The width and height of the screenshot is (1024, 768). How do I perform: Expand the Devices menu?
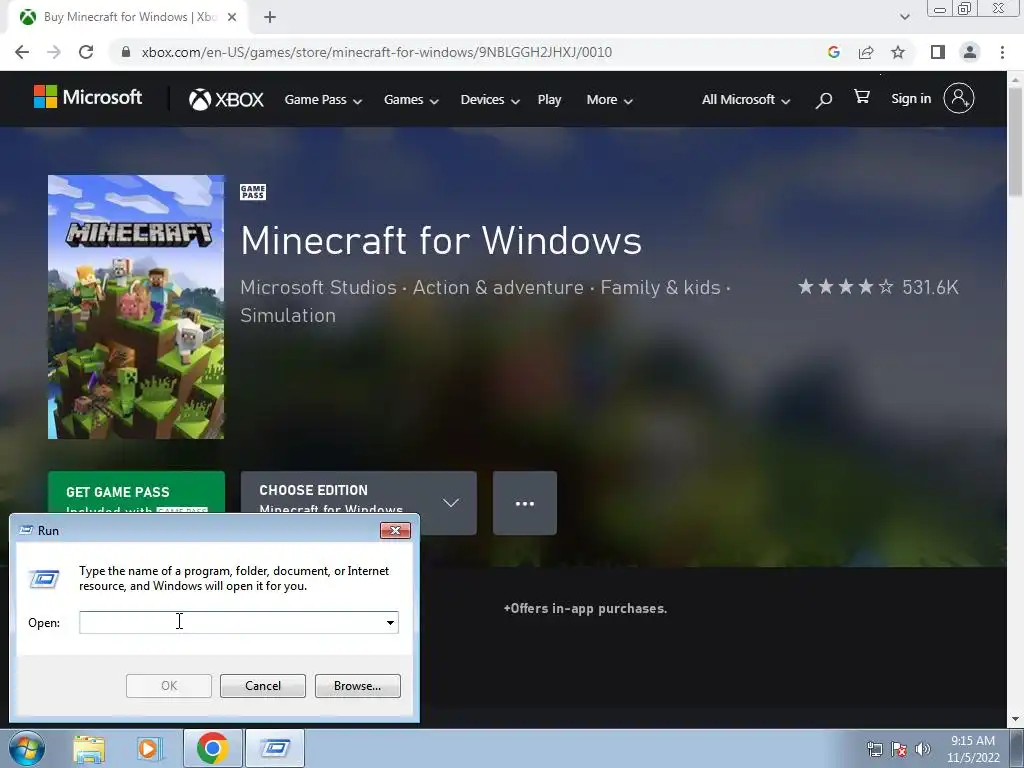click(x=490, y=100)
